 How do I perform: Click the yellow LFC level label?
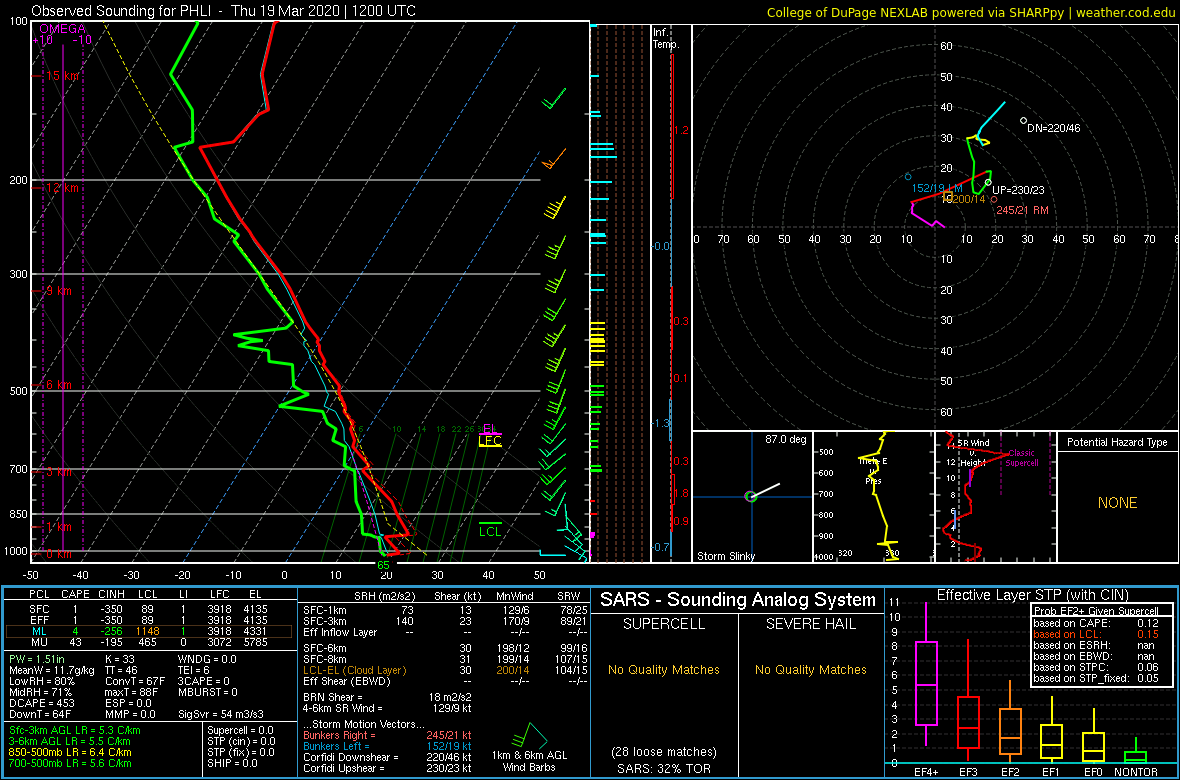click(x=490, y=441)
